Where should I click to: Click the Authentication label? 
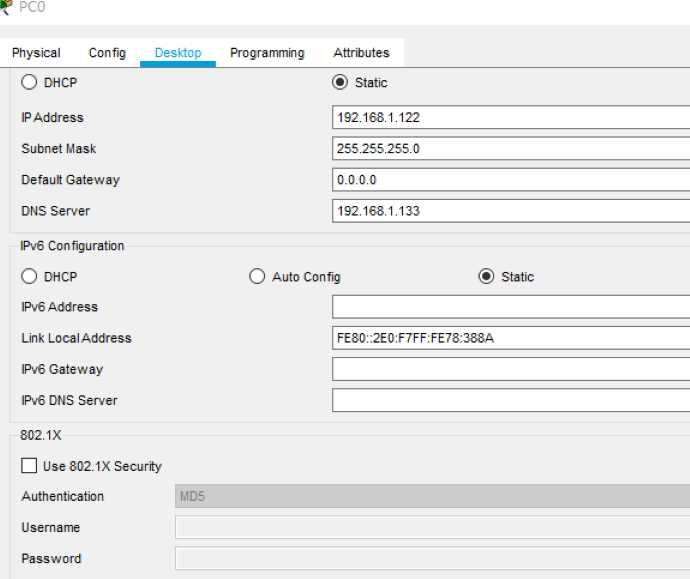[x=62, y=496]
